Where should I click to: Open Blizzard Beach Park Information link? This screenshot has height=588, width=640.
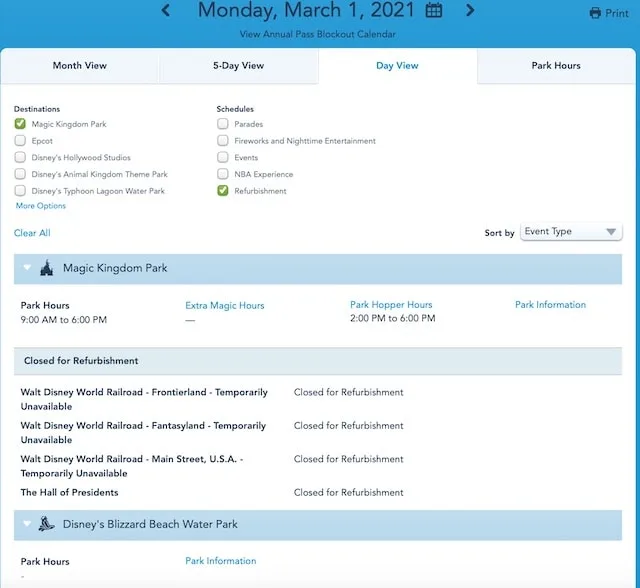coord(221,561)
